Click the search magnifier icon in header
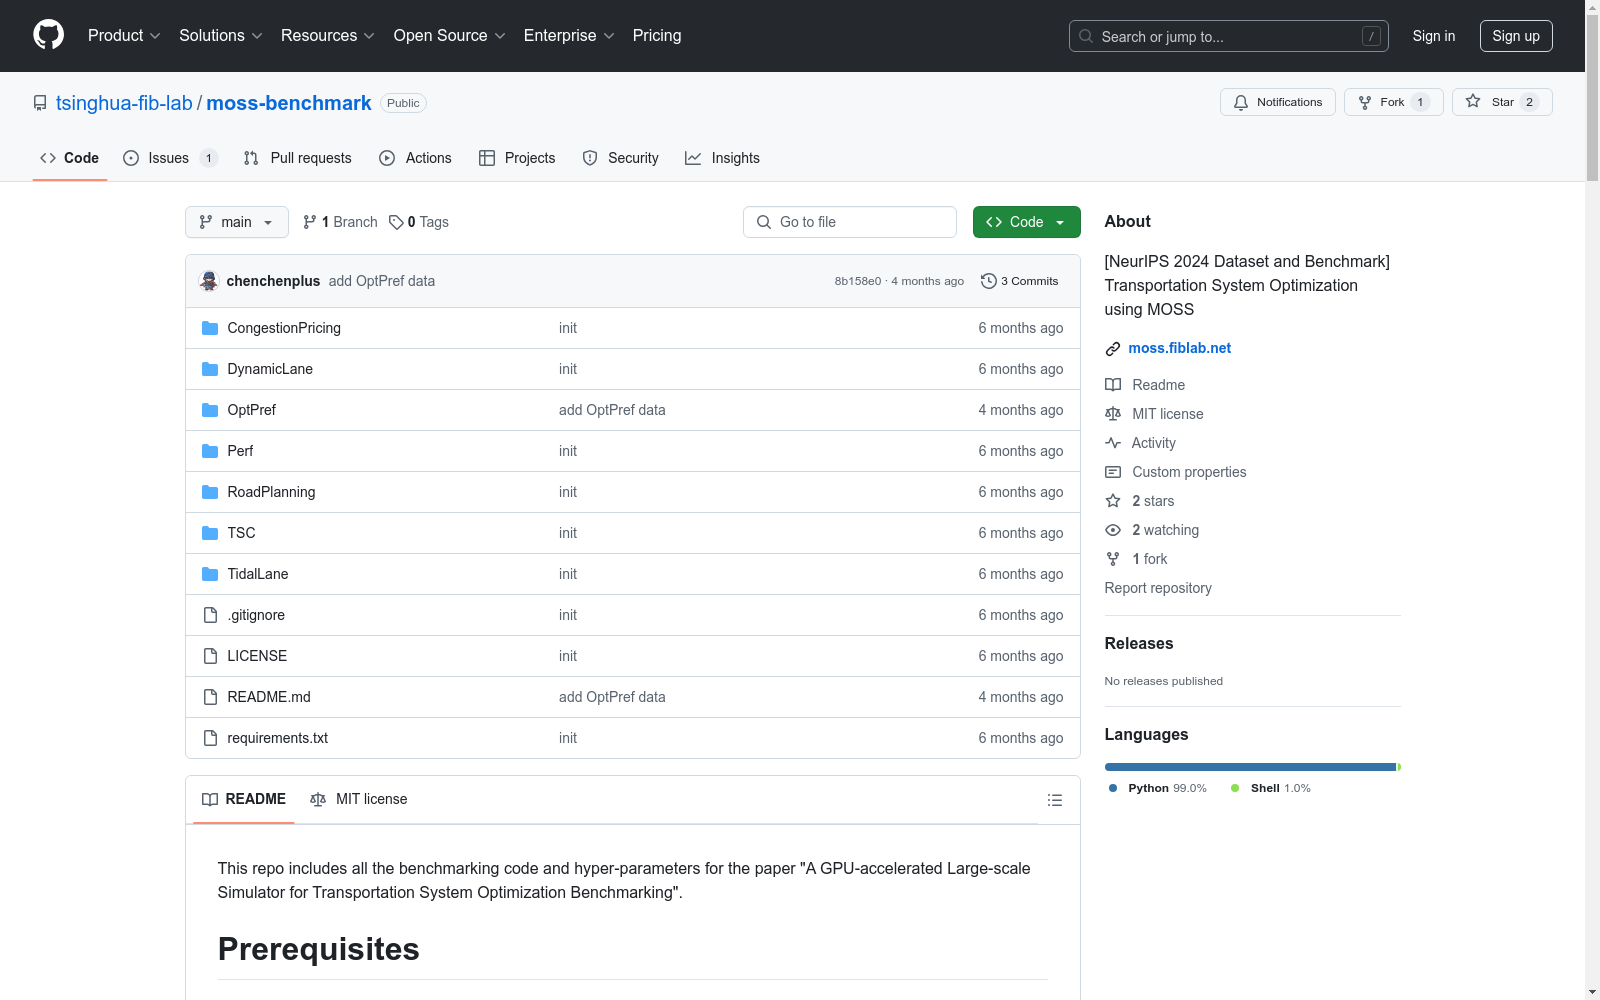The height and width of the screenshot is (1000, 1600). click(1086, 36)
